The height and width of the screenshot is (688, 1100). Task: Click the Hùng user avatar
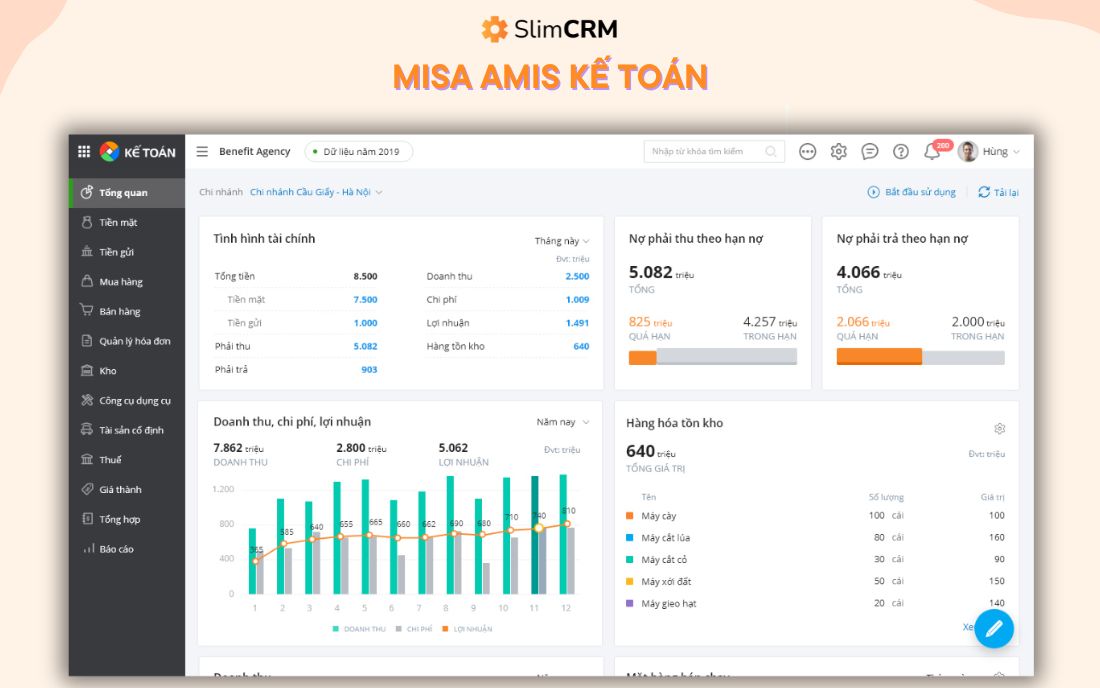968,151
